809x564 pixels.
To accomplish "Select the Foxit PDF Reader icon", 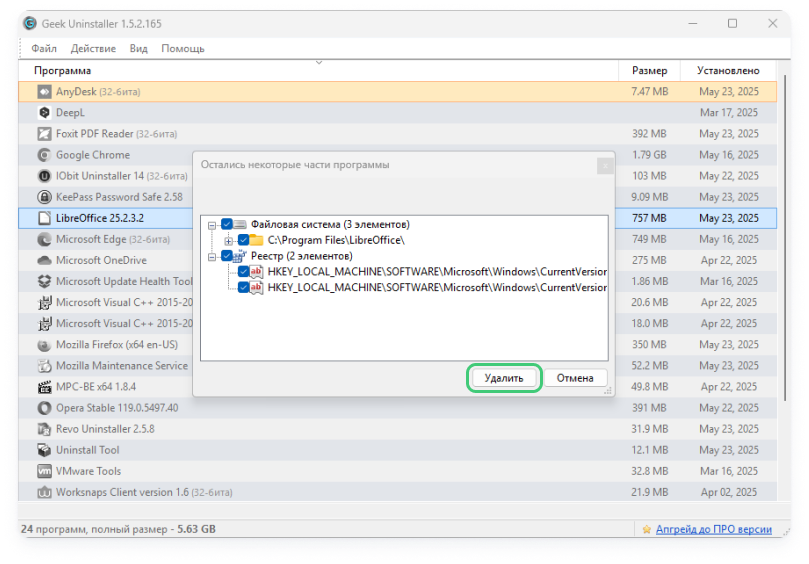I will [x=44, y=134].
